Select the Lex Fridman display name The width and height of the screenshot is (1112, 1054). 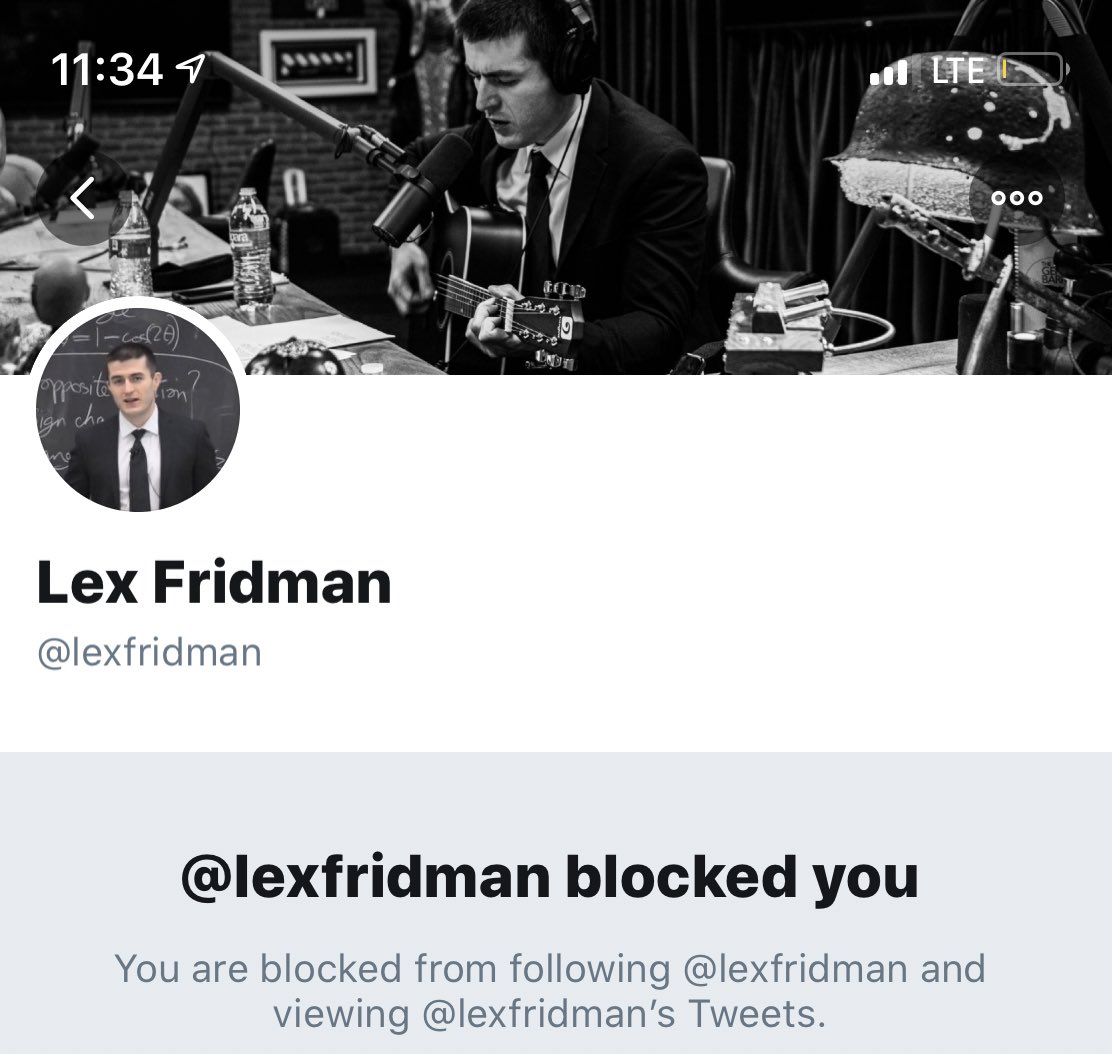[213, 582]
